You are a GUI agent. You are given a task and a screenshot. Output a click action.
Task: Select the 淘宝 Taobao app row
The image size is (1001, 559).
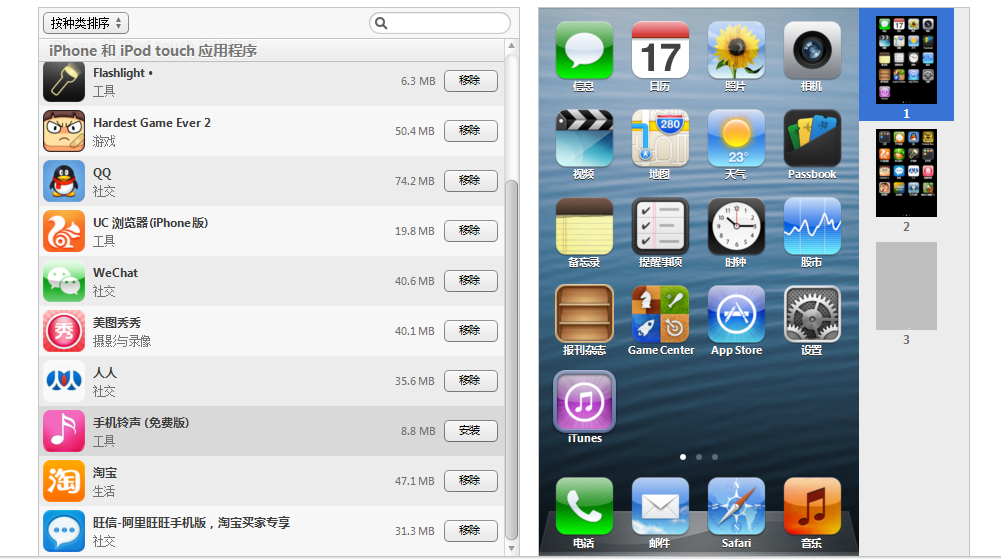250,481
